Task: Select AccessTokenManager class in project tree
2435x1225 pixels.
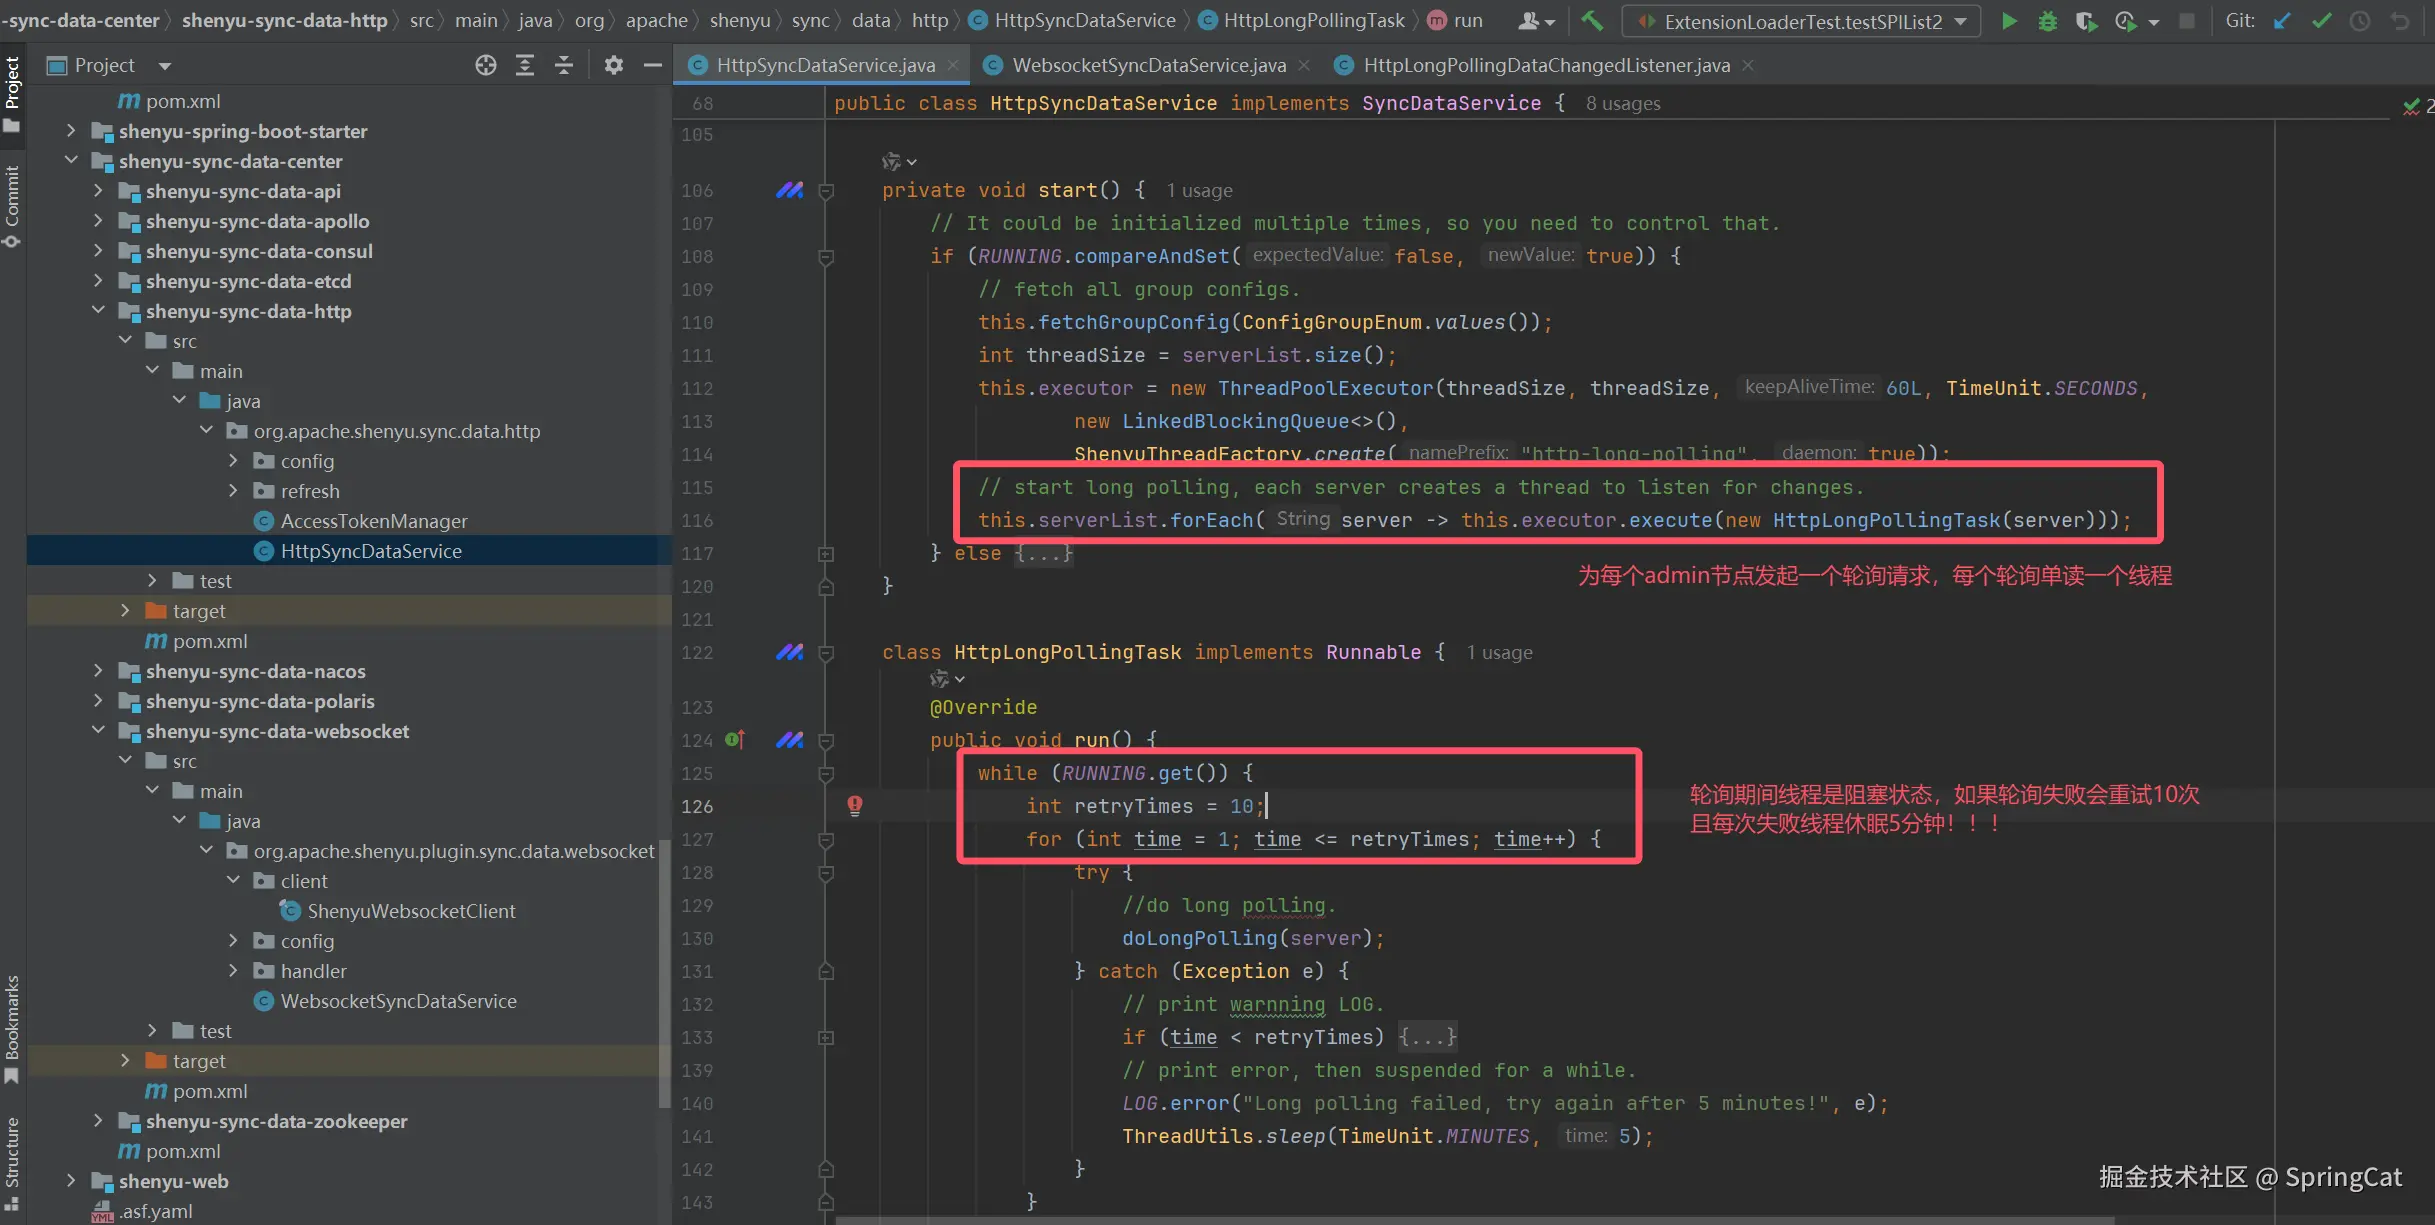Action: click(373, 521)
